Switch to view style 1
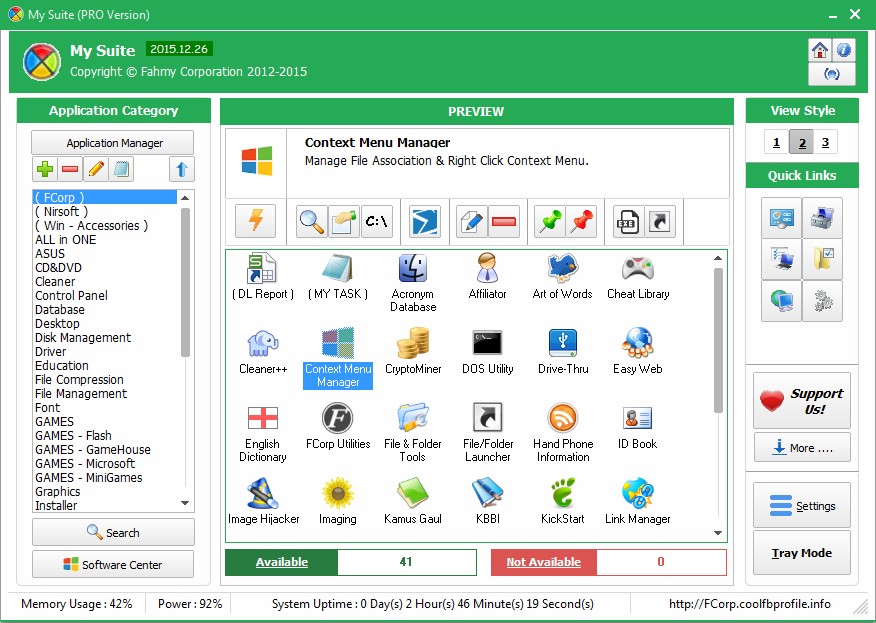The height and width of the screenshot is (623, 876). tap(777, 142)
